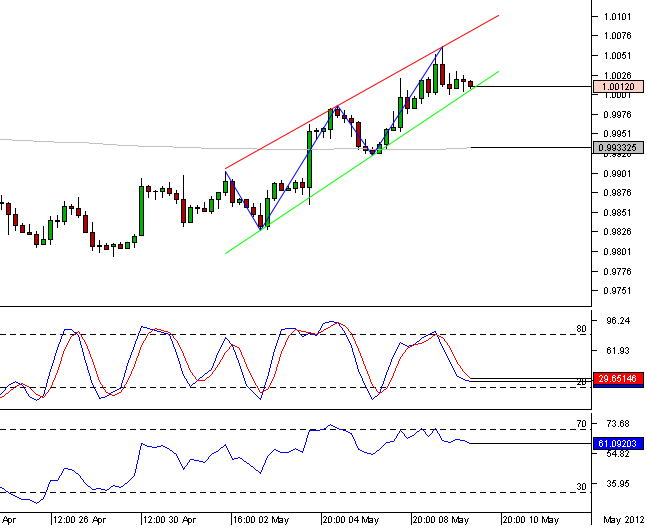Screen dimensions: 647x529
Task: Click the 0.9801 price axis label
Action: (617, 252)
